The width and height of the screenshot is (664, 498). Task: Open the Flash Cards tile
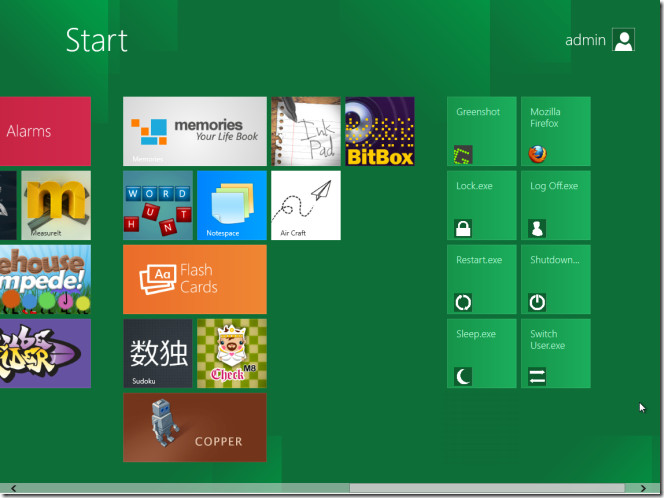point(194,279)
